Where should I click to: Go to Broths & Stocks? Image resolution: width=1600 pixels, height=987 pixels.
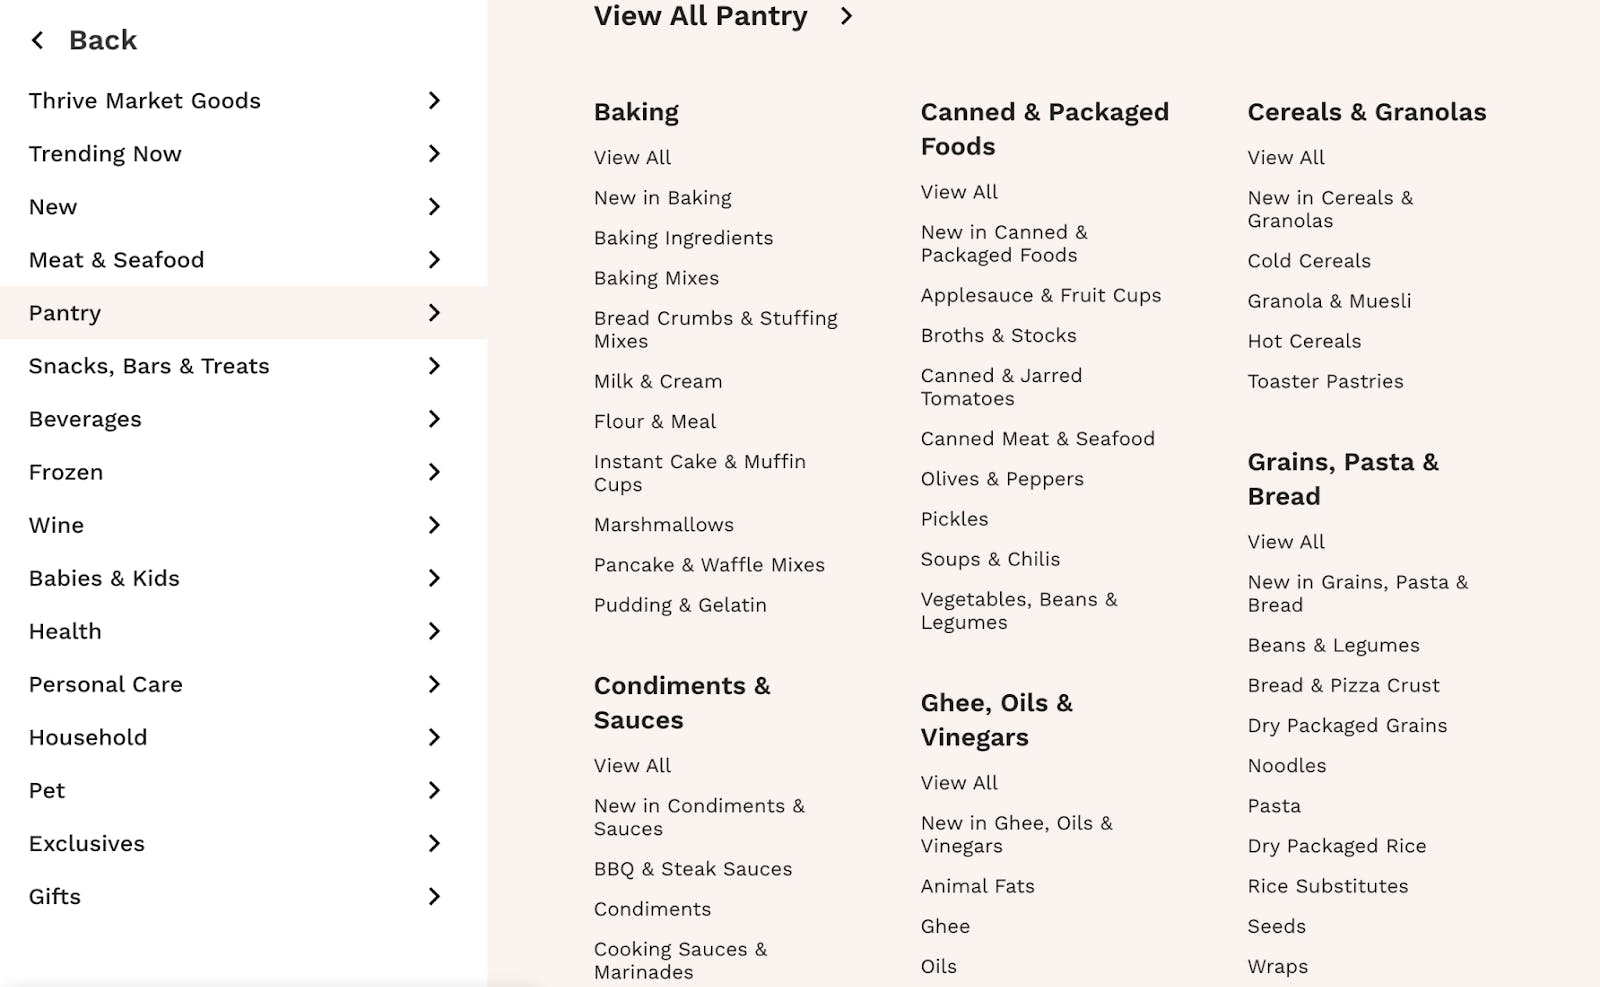tap(998, 336)
